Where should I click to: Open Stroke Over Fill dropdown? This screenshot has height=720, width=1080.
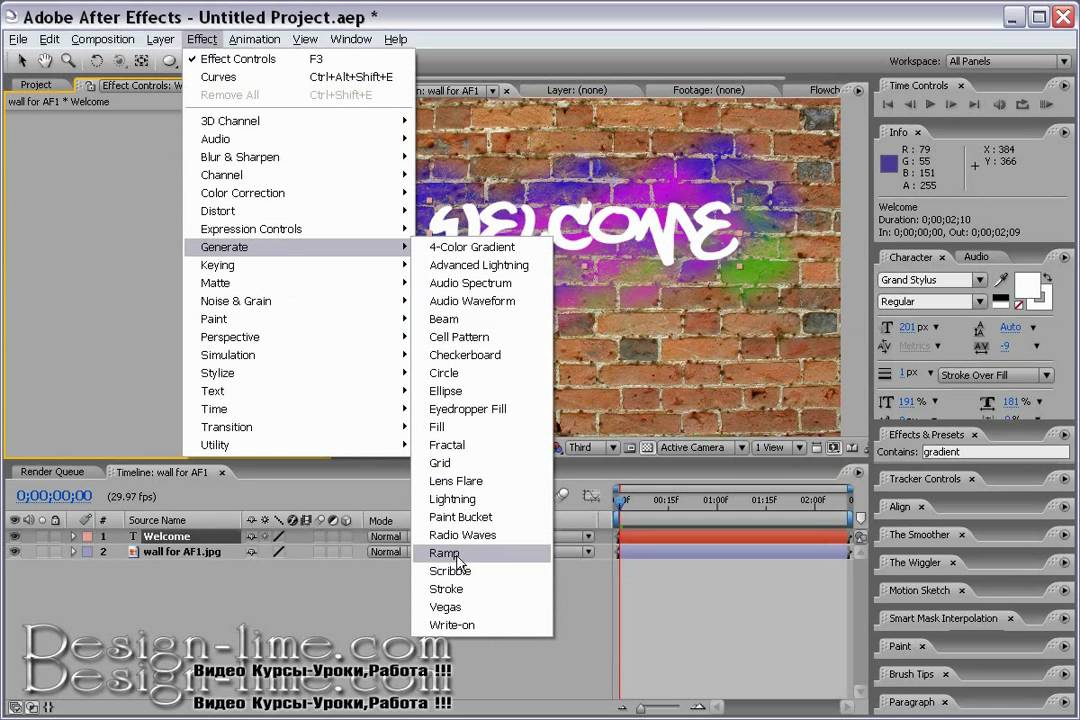point(996,375)
